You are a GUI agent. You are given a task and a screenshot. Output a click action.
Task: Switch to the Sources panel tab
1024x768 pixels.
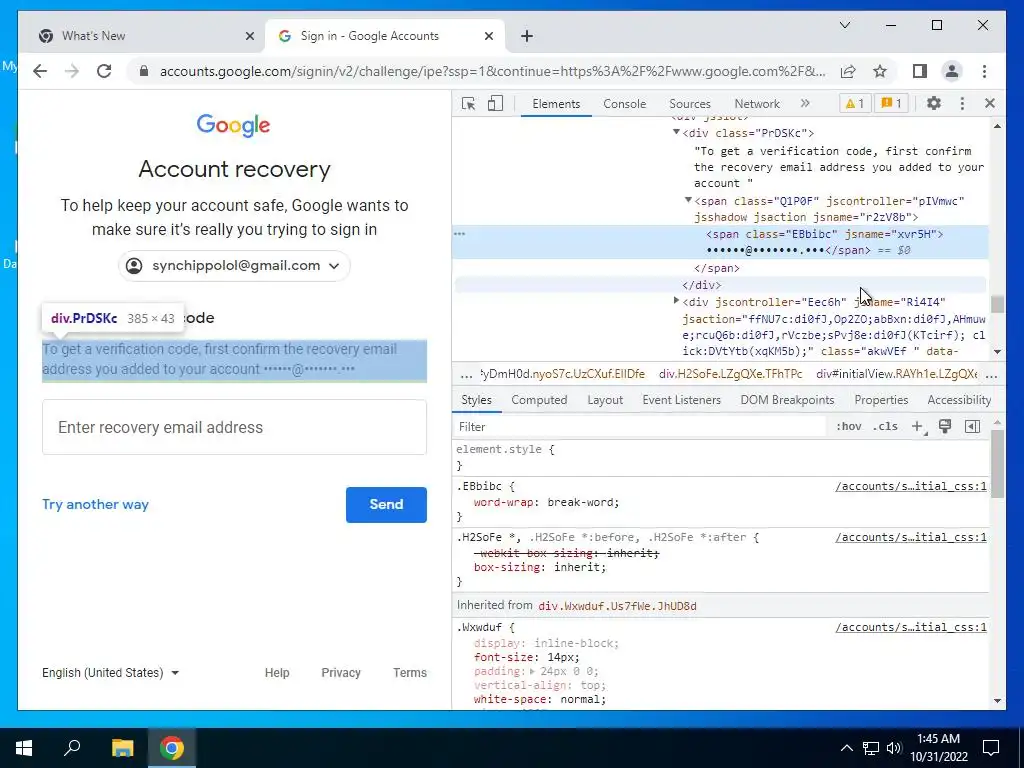690,104
